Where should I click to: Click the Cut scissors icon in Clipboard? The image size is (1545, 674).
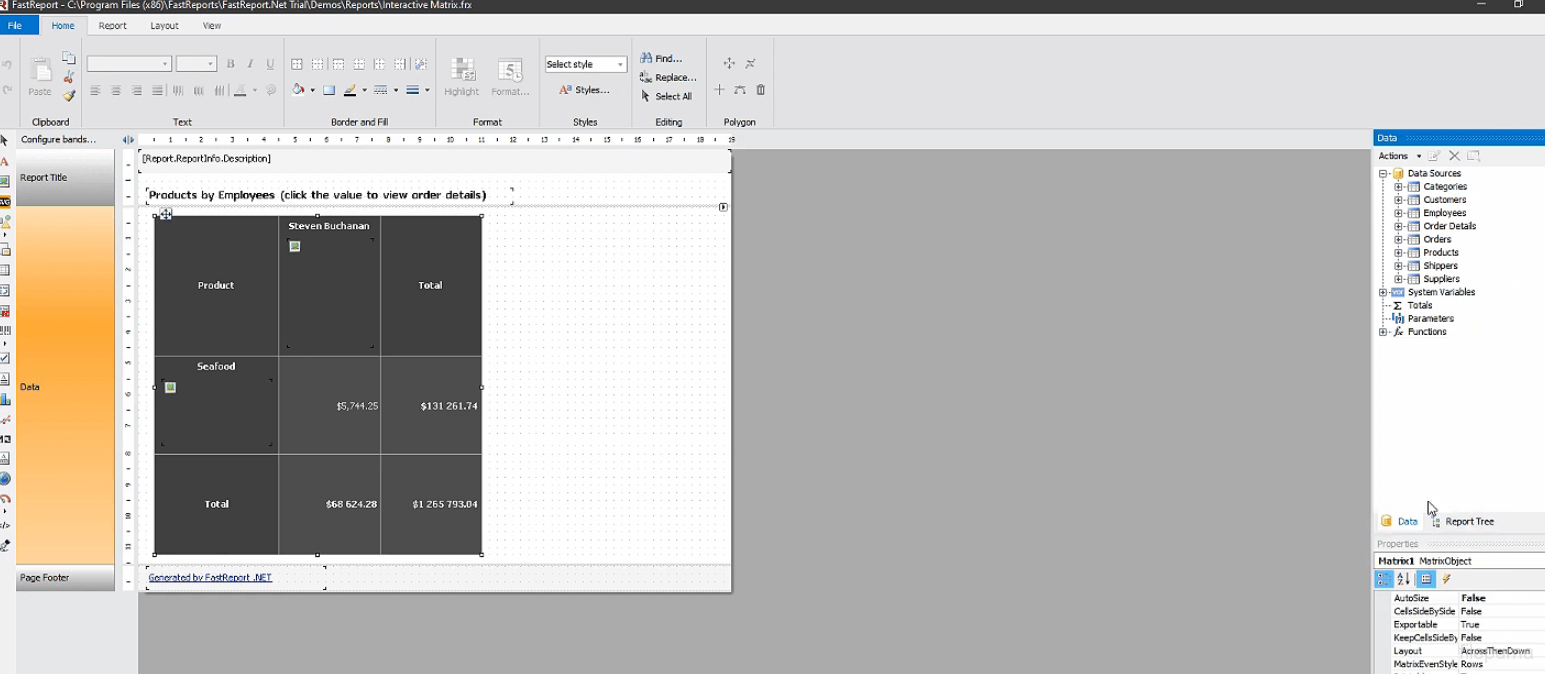pyautogui.click(x=69, y=77)
